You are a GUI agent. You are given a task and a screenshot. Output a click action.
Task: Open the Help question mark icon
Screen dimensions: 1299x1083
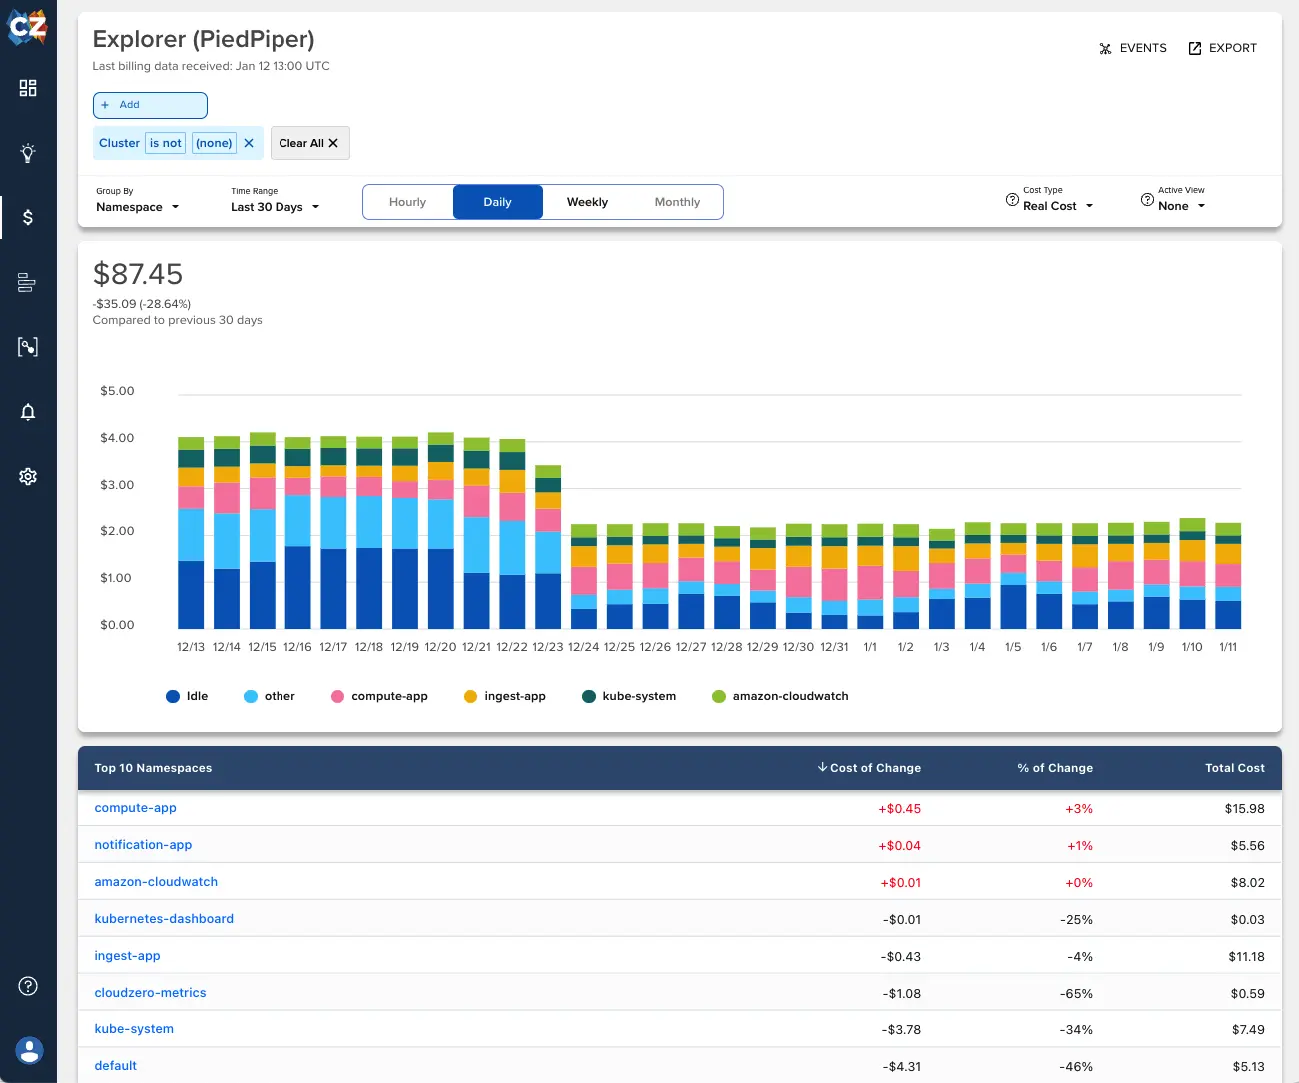(27, 986)
